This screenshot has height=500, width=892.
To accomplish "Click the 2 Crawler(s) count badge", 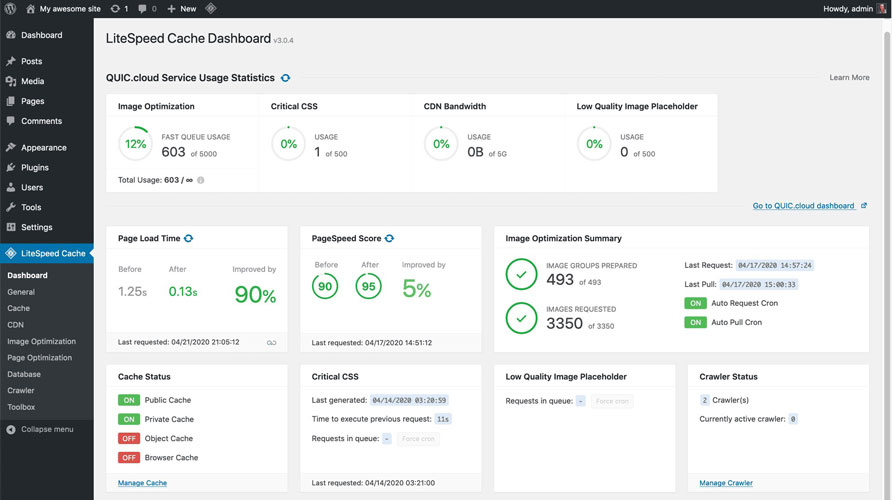I will coord(704,400).
